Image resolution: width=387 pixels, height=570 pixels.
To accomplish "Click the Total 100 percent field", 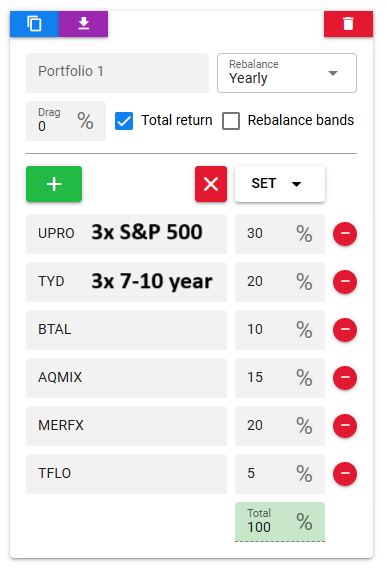I will pyautogui.click(x=280, y=522).
